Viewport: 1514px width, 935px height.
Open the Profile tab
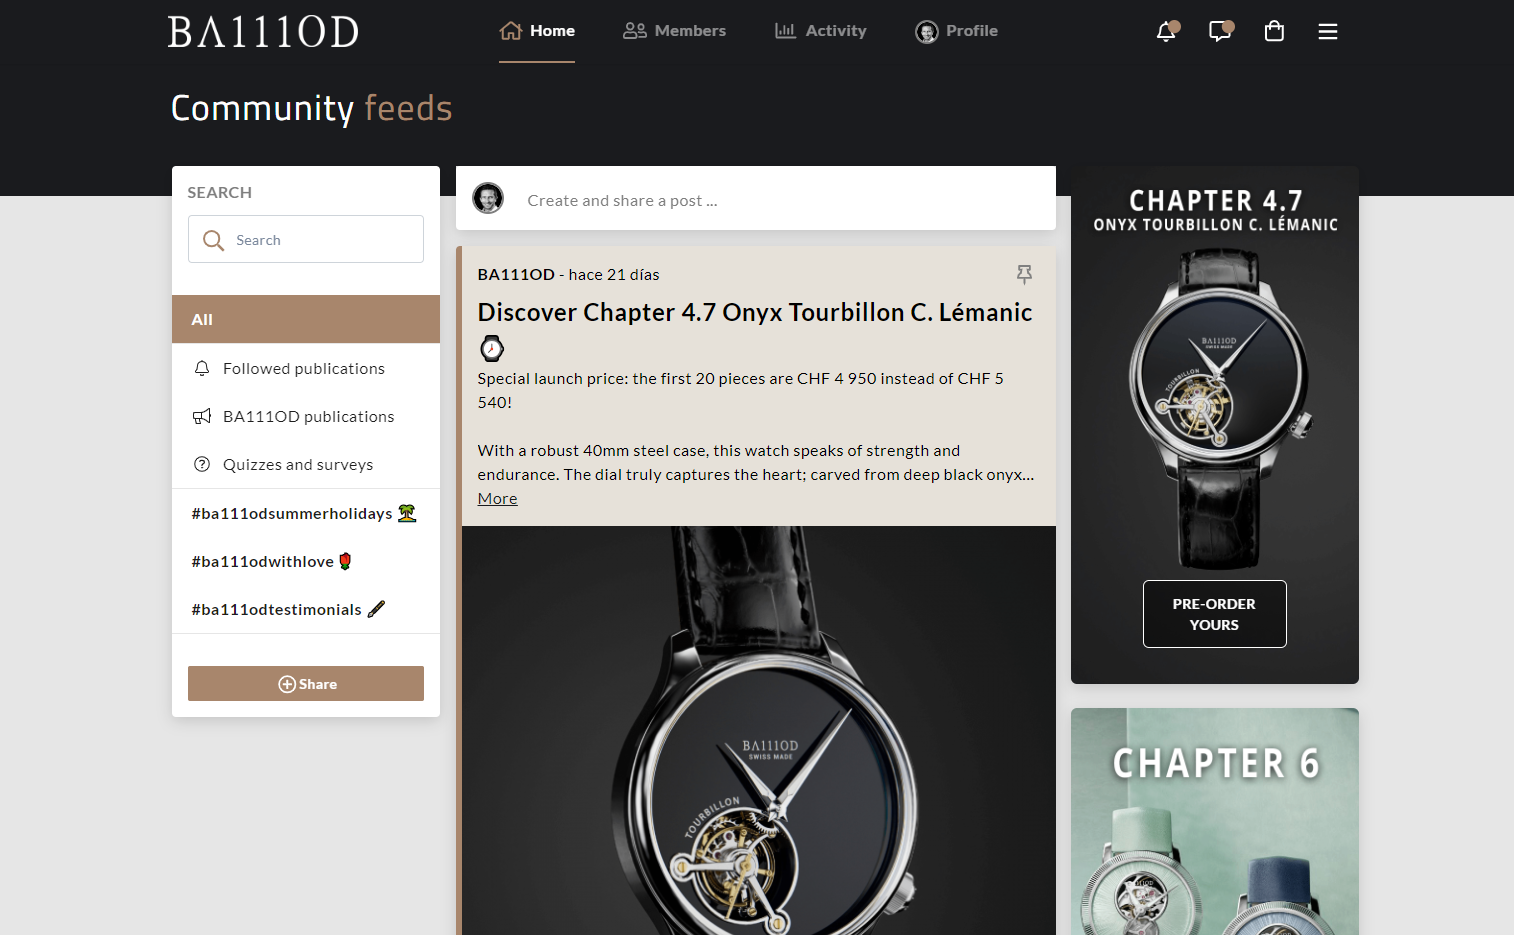tap(956, 31)
